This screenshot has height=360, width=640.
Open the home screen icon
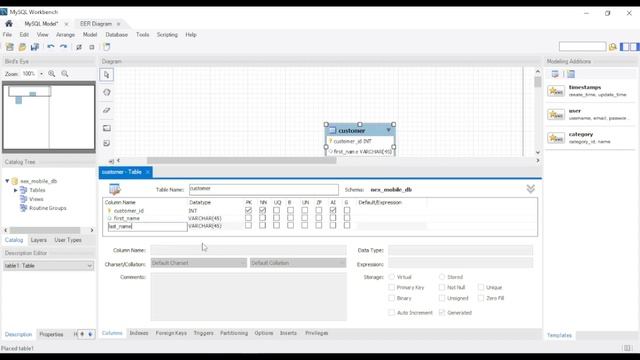point(9,24)
